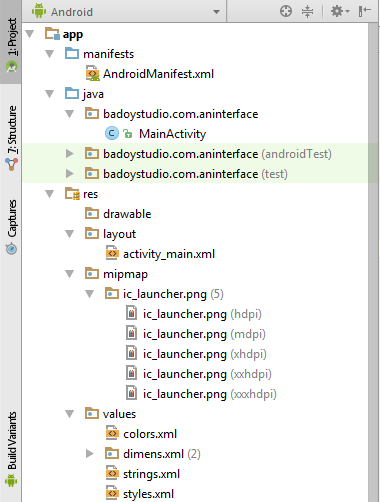
Task: Click the manifests folder icon
Action: point(72,53)
